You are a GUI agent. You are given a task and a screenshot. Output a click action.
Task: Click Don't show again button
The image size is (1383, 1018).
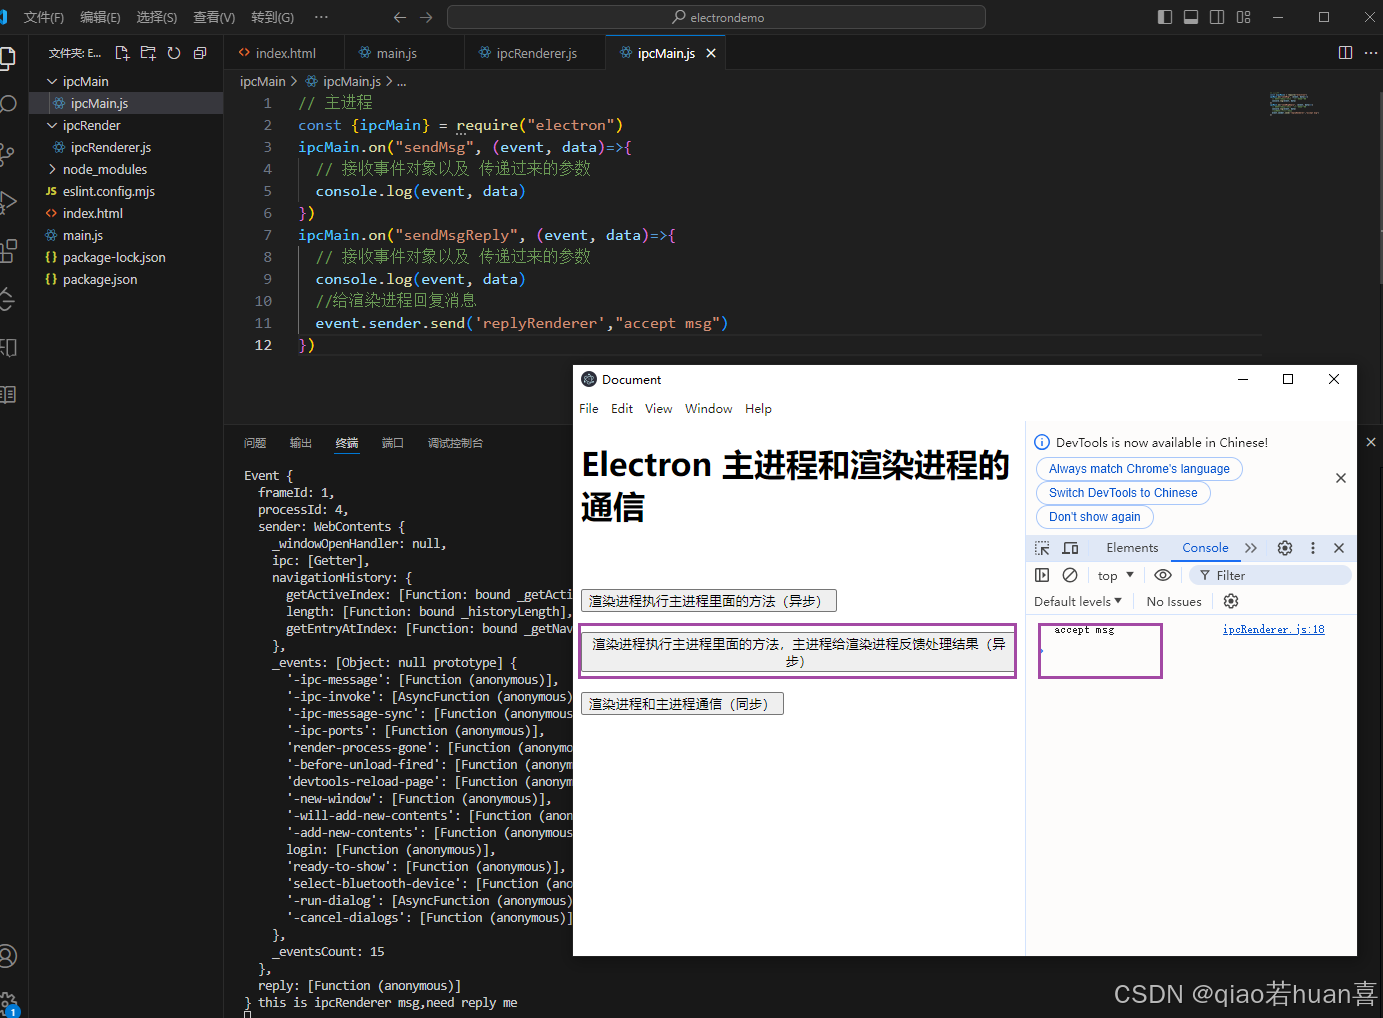1094,517
